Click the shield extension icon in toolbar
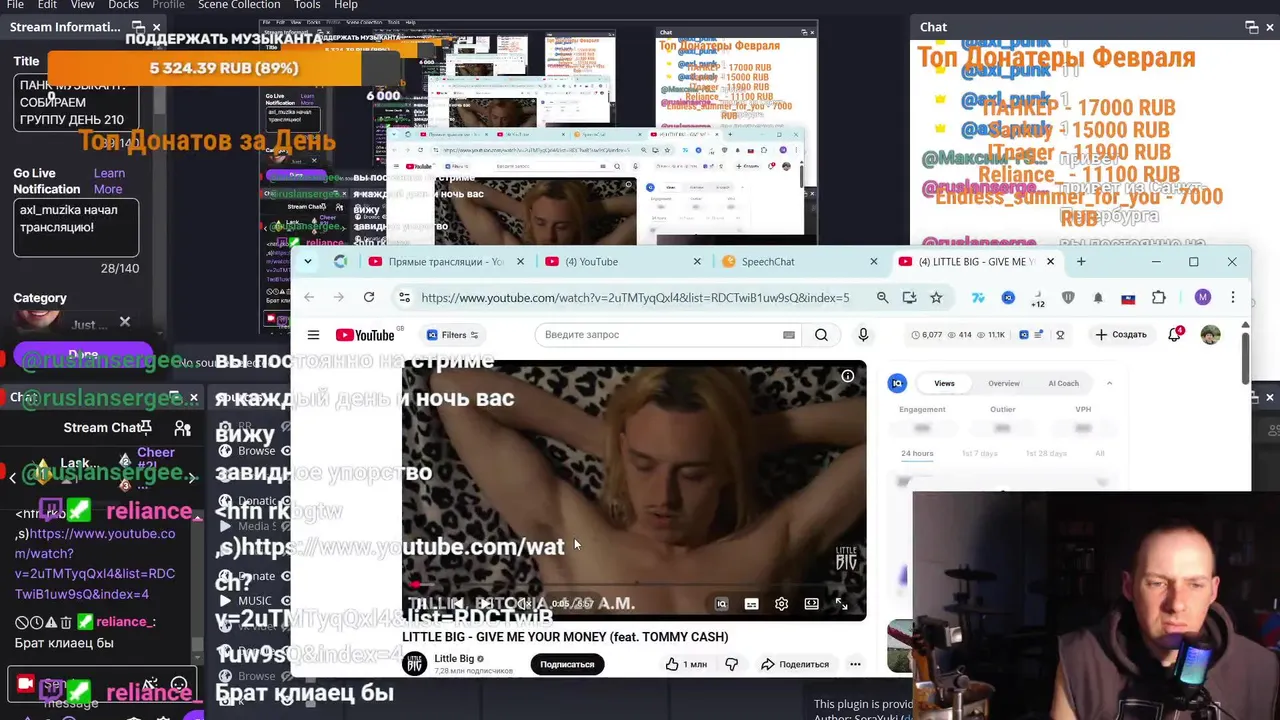This screenshot has height=720, width=1280. 1068,297
